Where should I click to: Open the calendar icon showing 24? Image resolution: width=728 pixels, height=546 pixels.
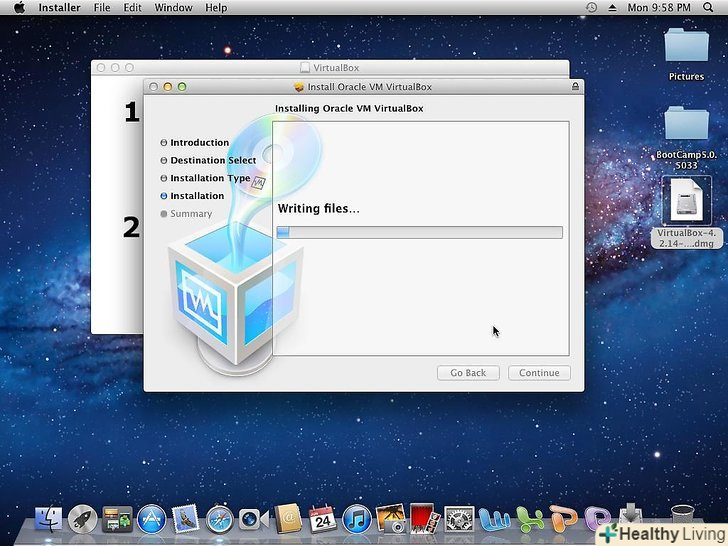tap(322, 518)
